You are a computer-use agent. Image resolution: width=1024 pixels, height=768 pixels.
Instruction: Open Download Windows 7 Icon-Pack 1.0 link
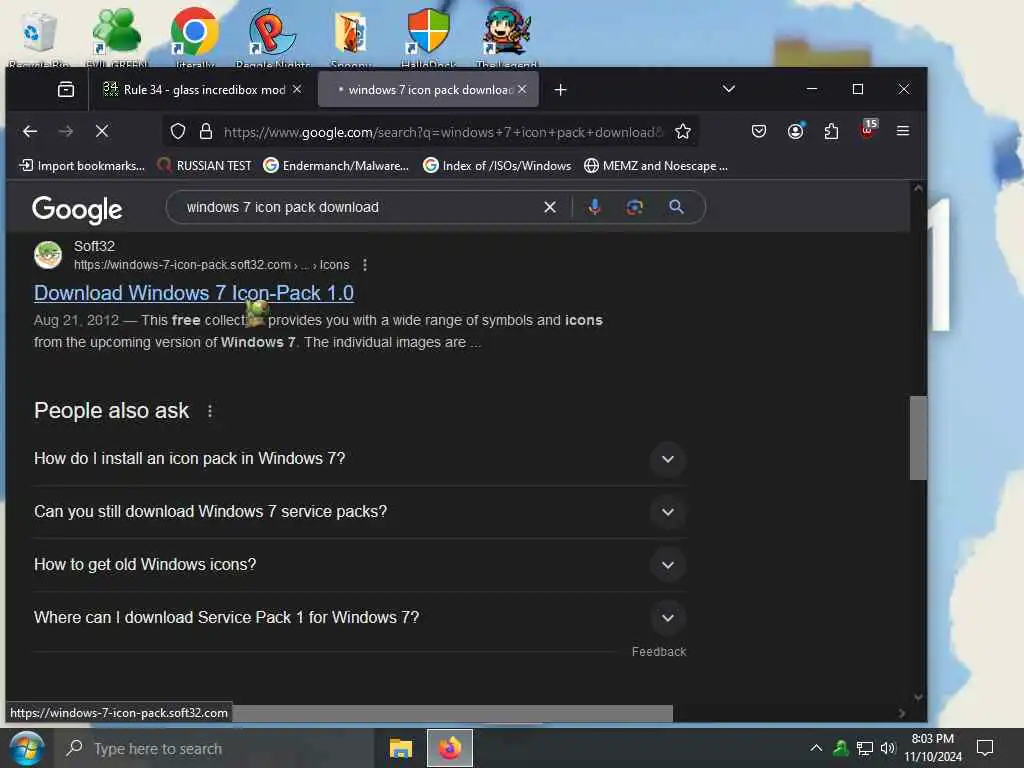194,293
